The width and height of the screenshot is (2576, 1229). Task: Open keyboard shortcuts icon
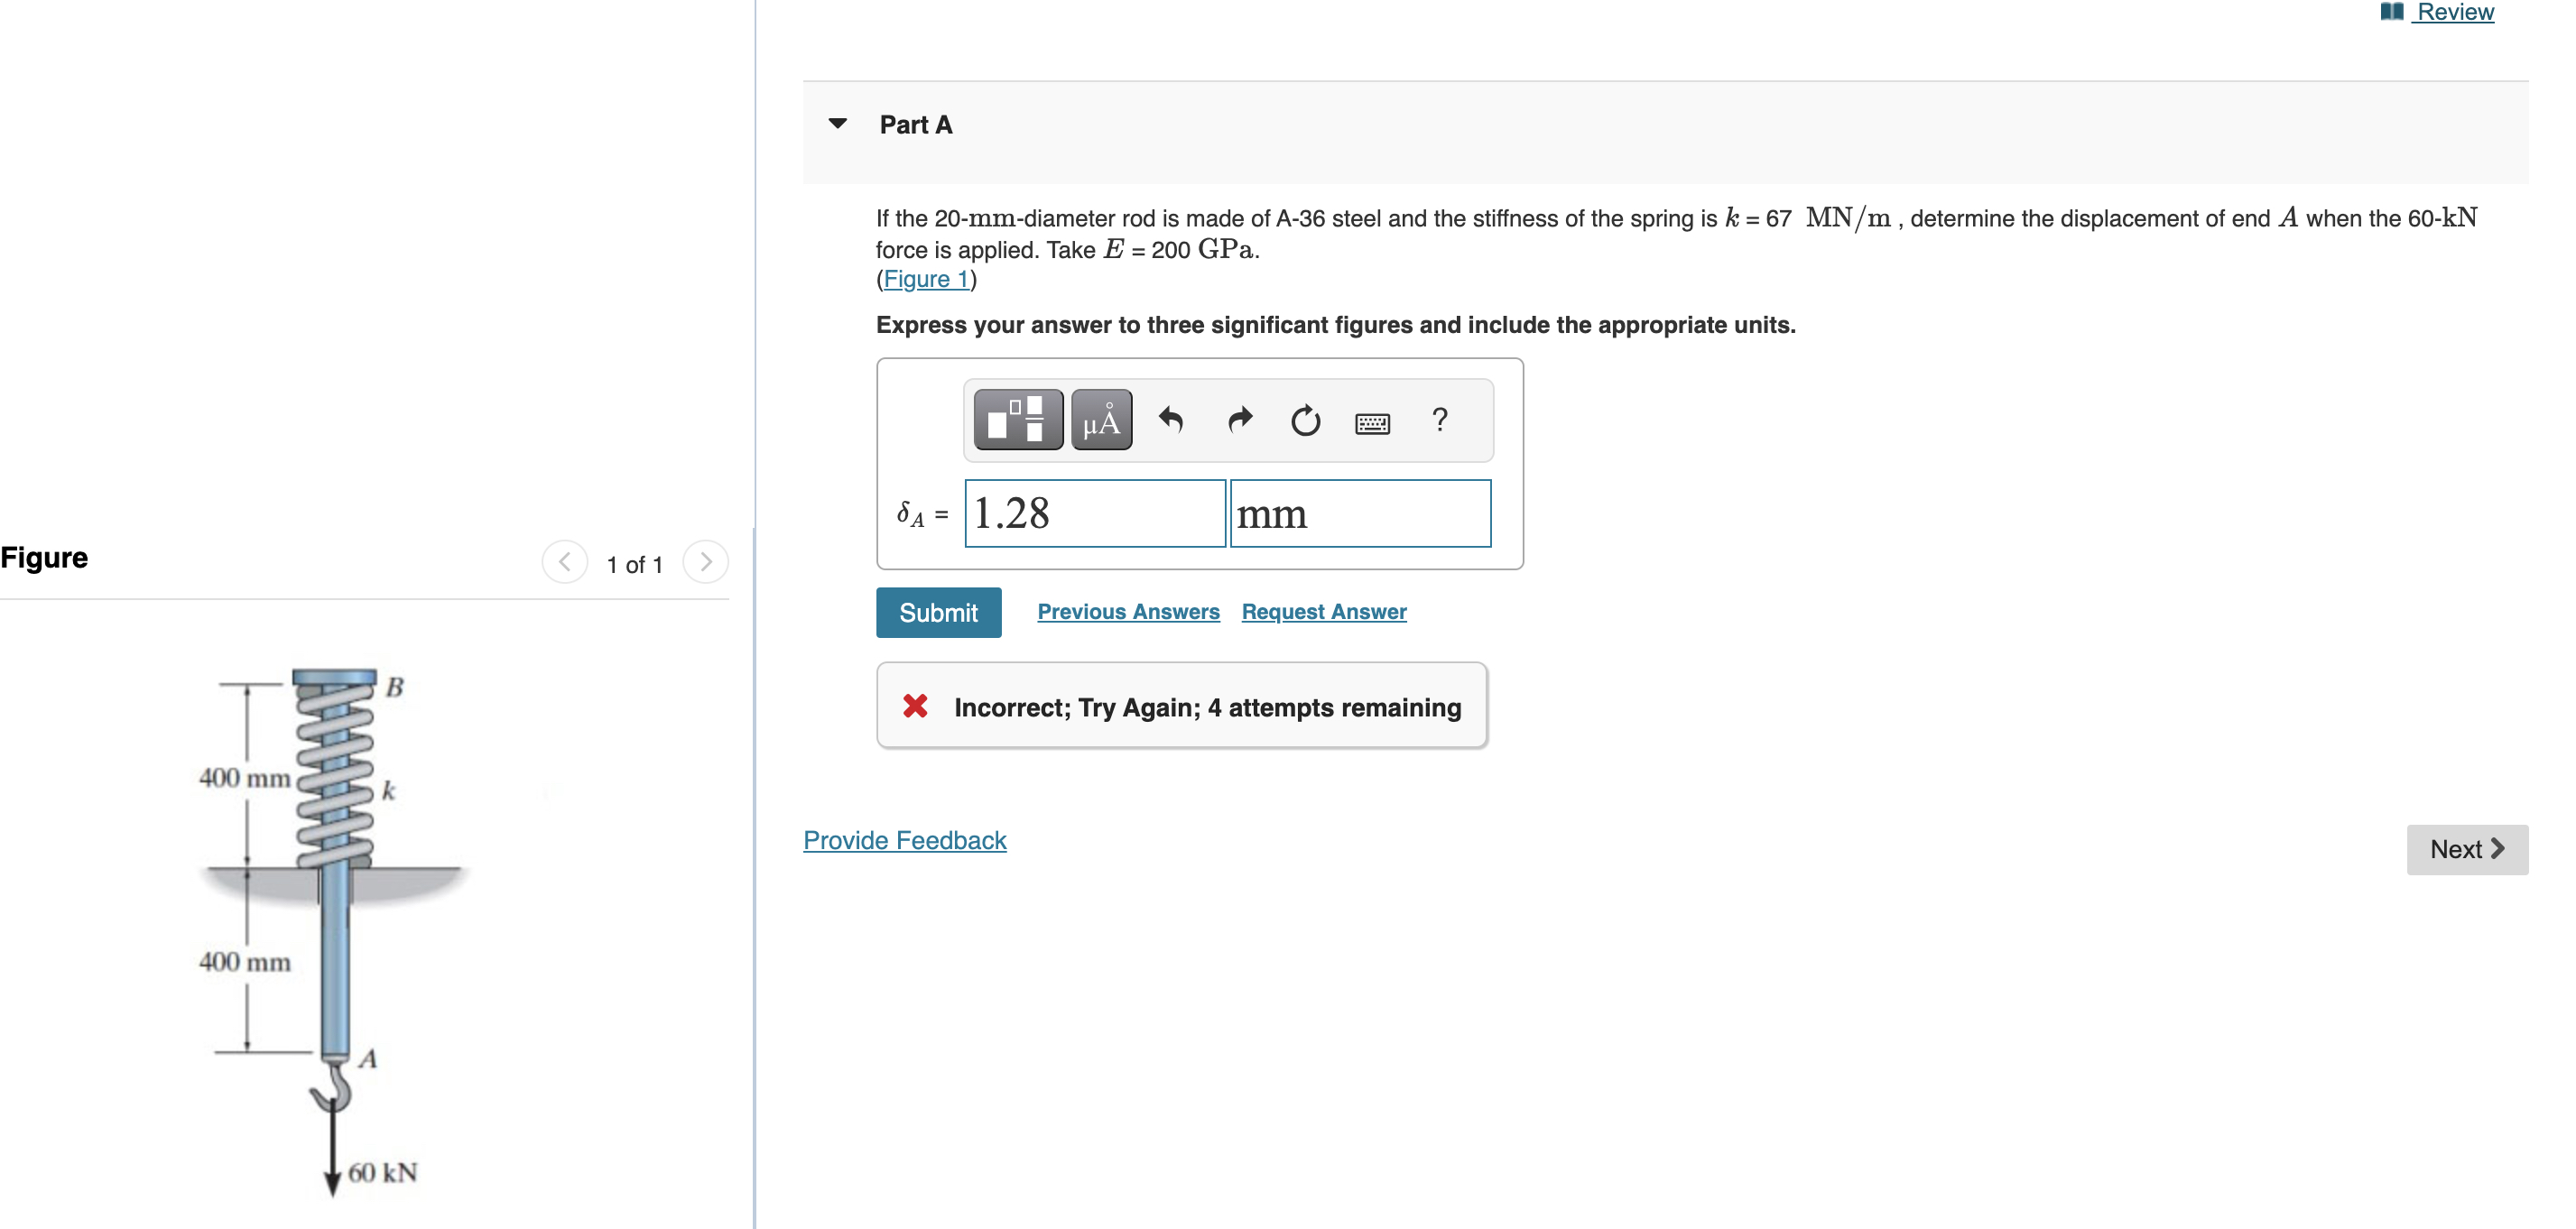coord(1371,423)
